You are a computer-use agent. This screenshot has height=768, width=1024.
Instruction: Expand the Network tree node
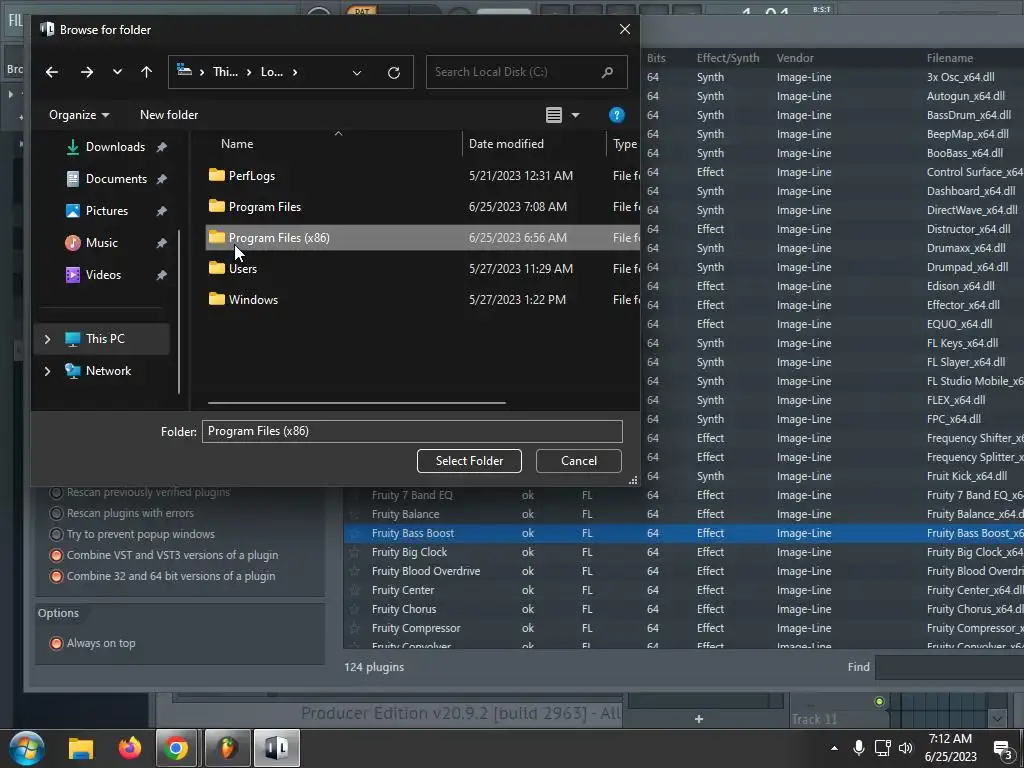coord(47,371)
